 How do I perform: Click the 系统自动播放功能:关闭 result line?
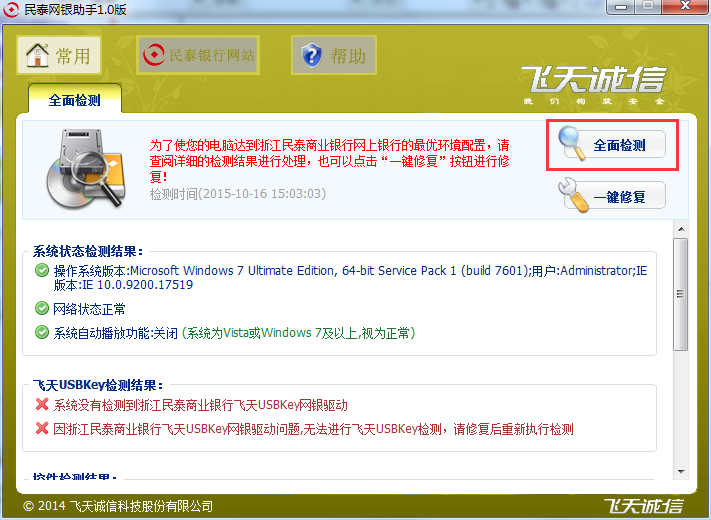(x=234, y=333)
